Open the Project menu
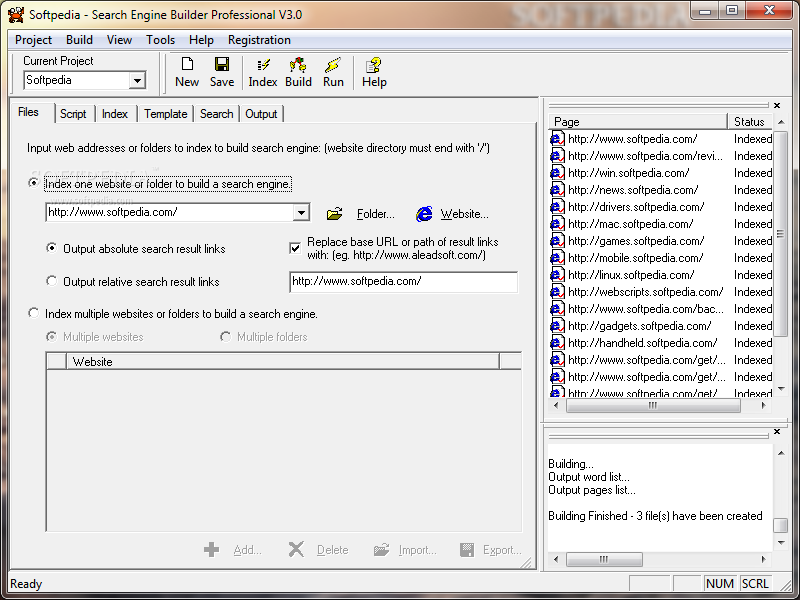This screenshot has width=800, height=600. 33,40
